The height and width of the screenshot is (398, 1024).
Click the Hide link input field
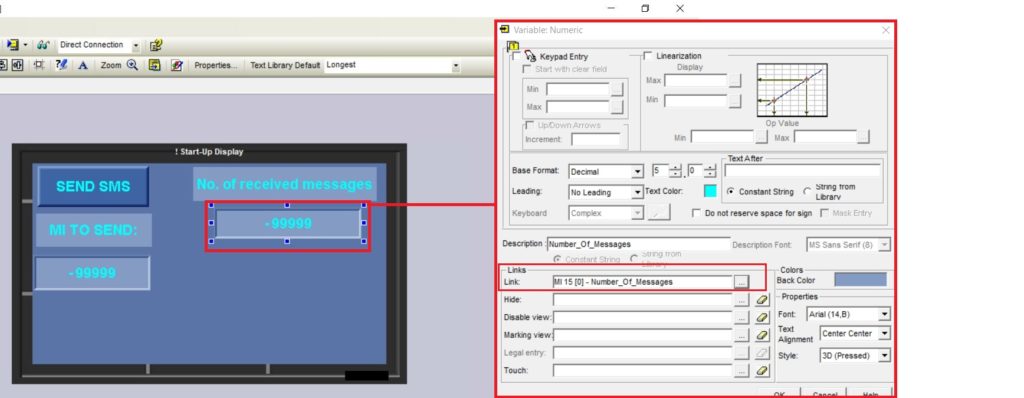click(x=643, y=300)
